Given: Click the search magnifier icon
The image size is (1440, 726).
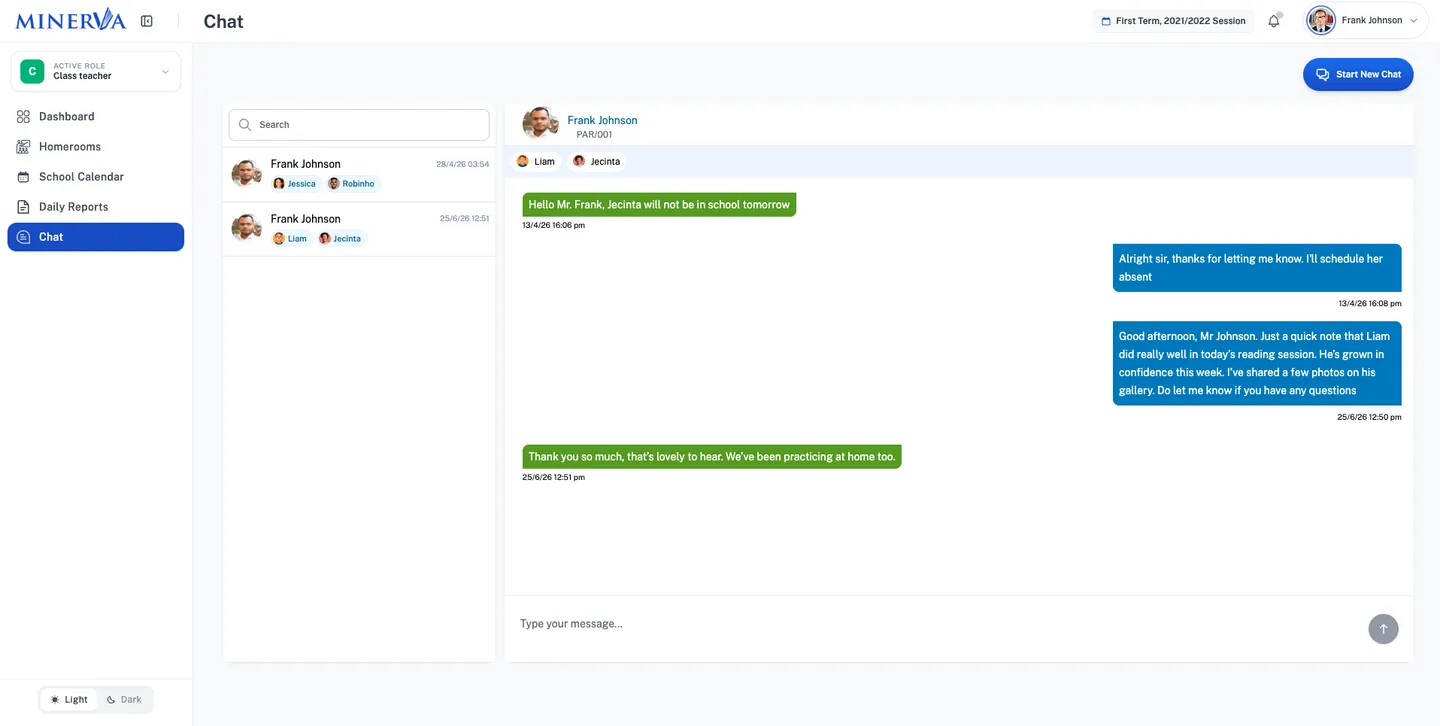Looking at the screenshot, I should click(245, 125).
